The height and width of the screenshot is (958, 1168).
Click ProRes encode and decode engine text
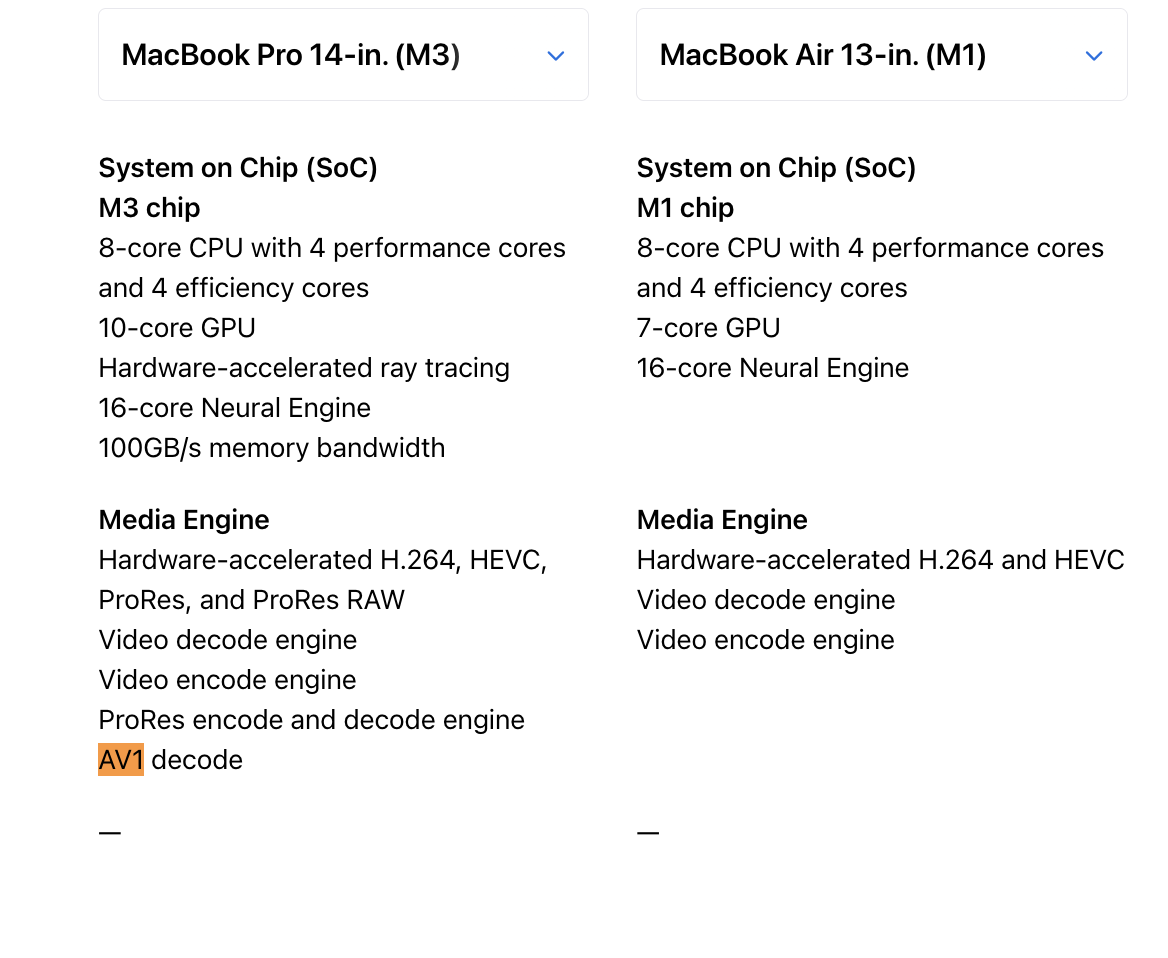click(311, 720)
